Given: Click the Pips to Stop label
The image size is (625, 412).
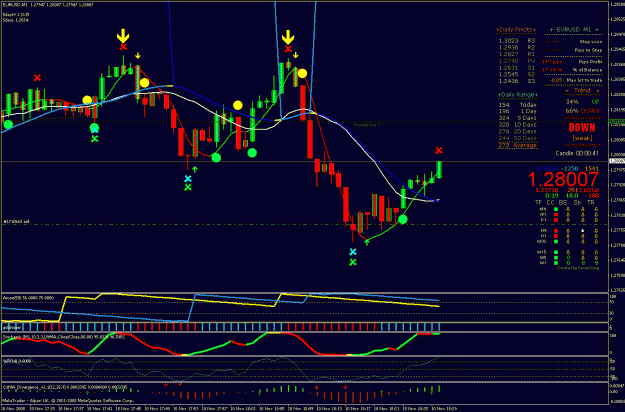Looking at the screenshot, I should click(x=588, y=50).
